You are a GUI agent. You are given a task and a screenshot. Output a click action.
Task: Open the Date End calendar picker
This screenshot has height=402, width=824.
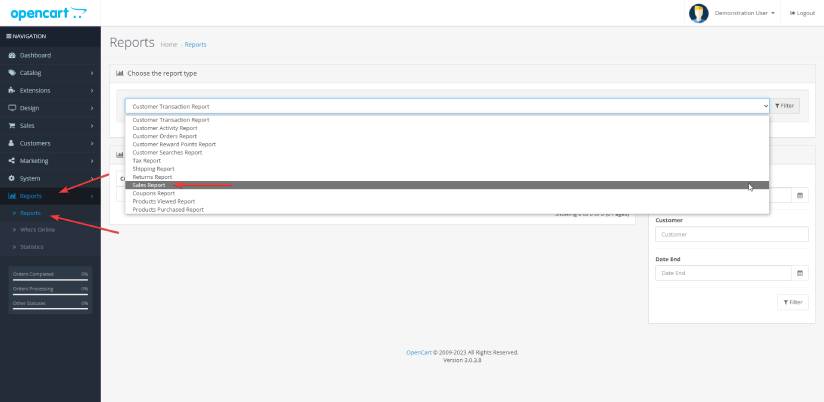click(800, 273)
